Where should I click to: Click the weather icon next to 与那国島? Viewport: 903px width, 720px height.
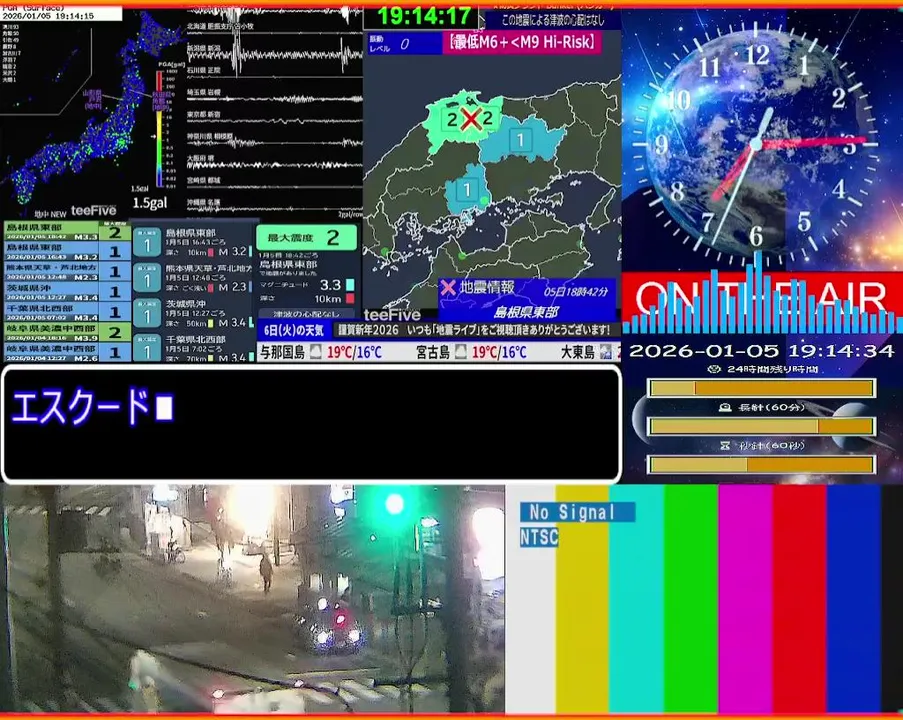click(x=316, y=351)
